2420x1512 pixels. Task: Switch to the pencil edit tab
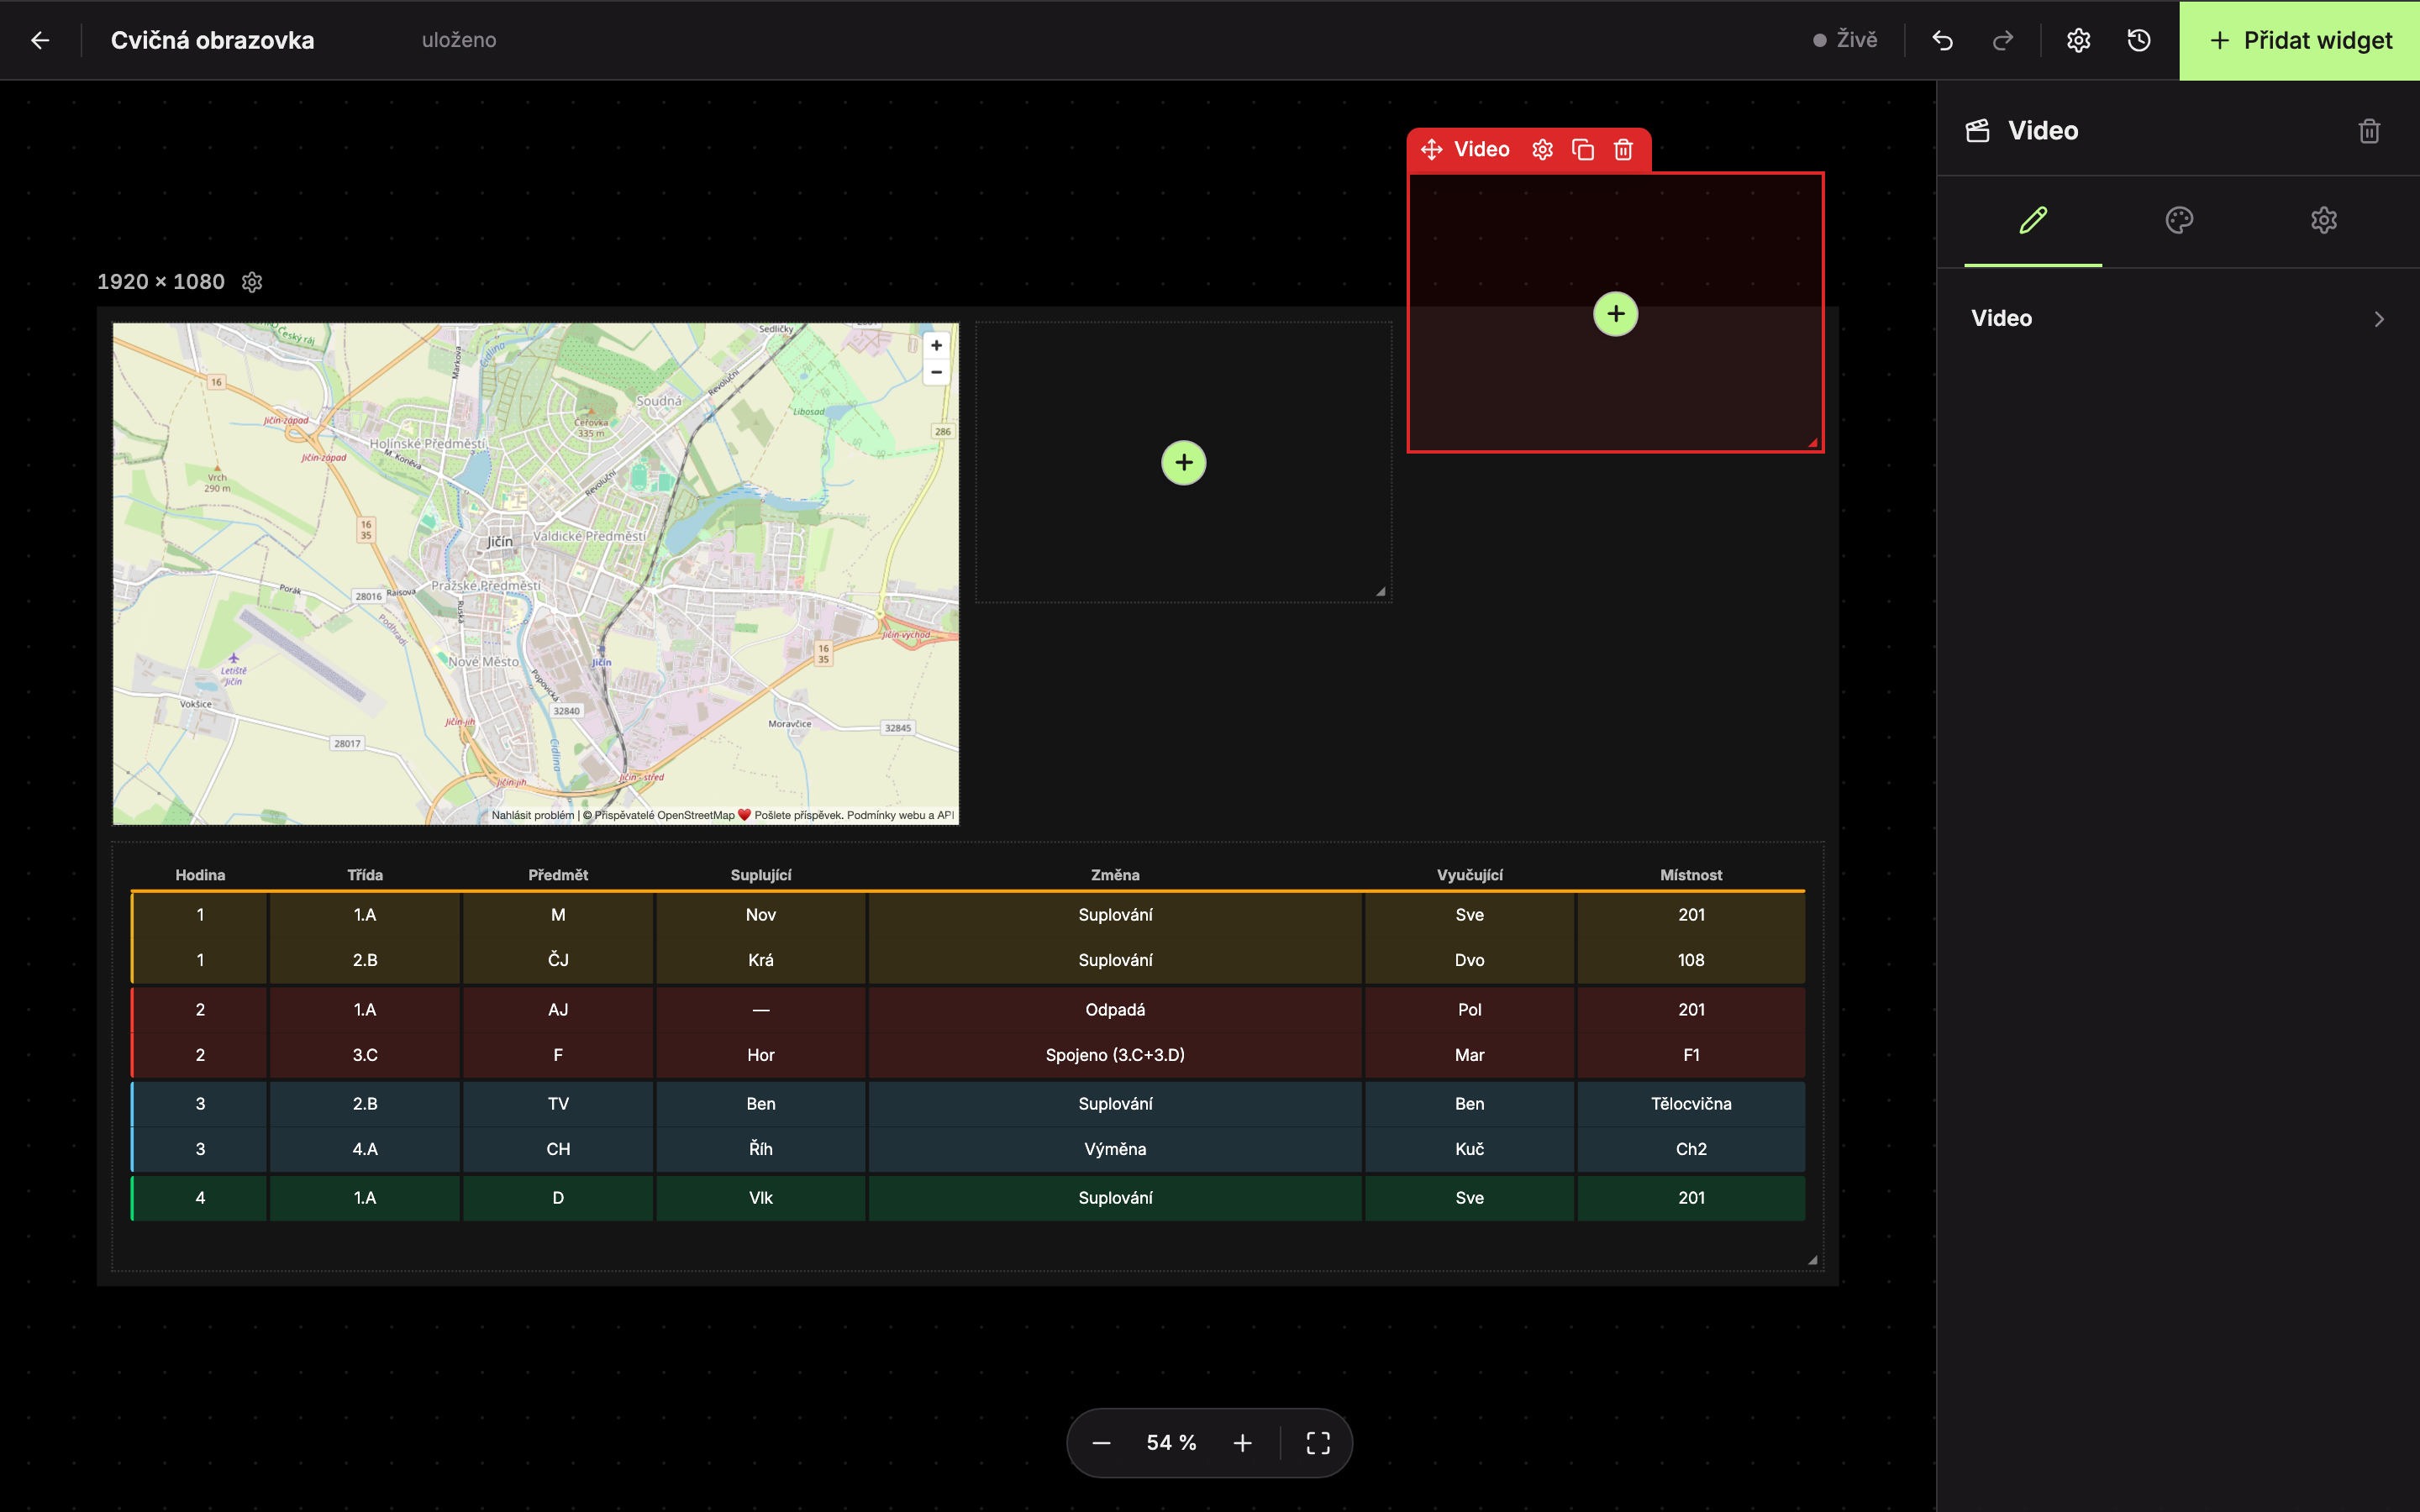tap(2033, 220)
